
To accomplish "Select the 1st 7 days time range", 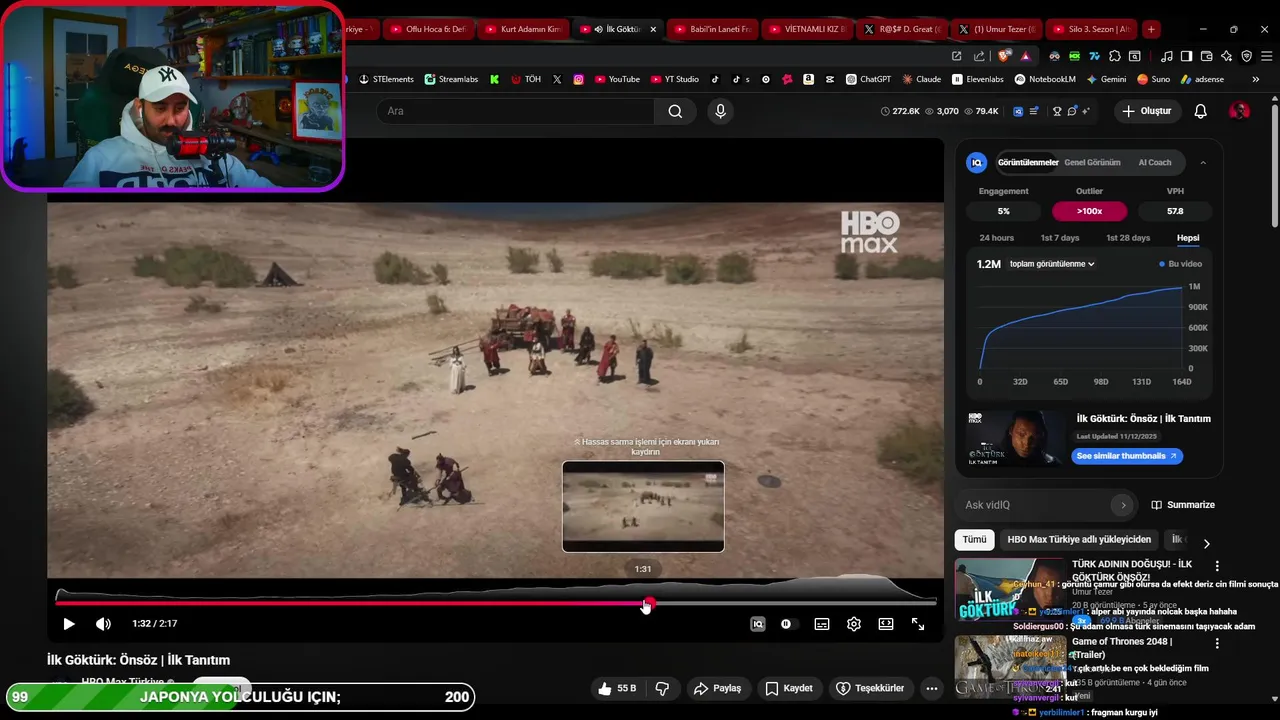I will click(1060, 238).
